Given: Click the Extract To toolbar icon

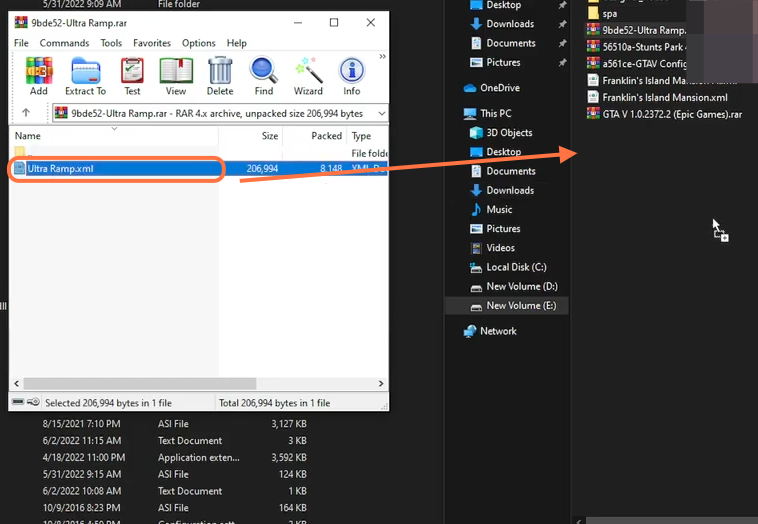Looking at the screenshot, I should (86, 76).
